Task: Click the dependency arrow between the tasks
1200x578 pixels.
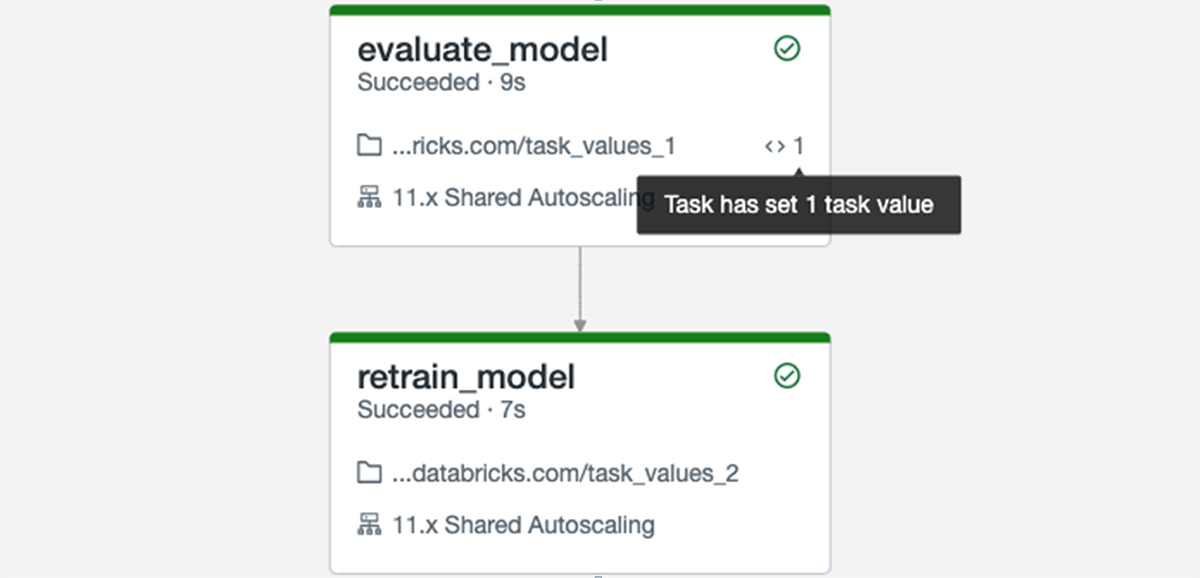Action: click(x=580, y=290)
